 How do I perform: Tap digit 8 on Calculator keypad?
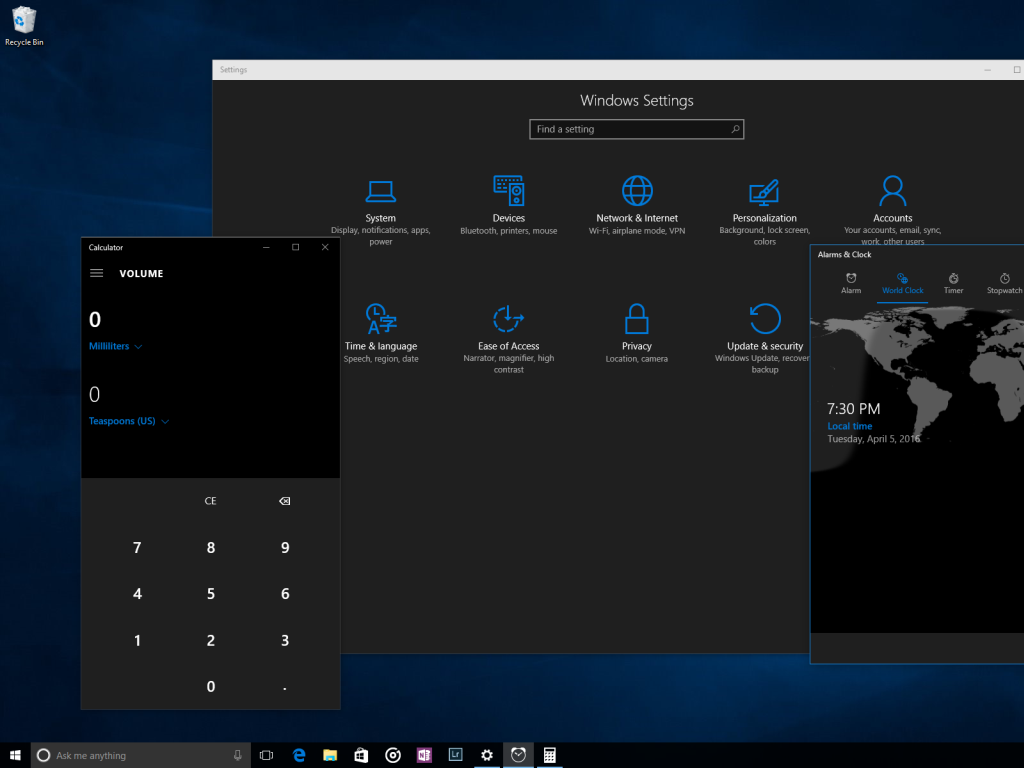click(210, 547)
